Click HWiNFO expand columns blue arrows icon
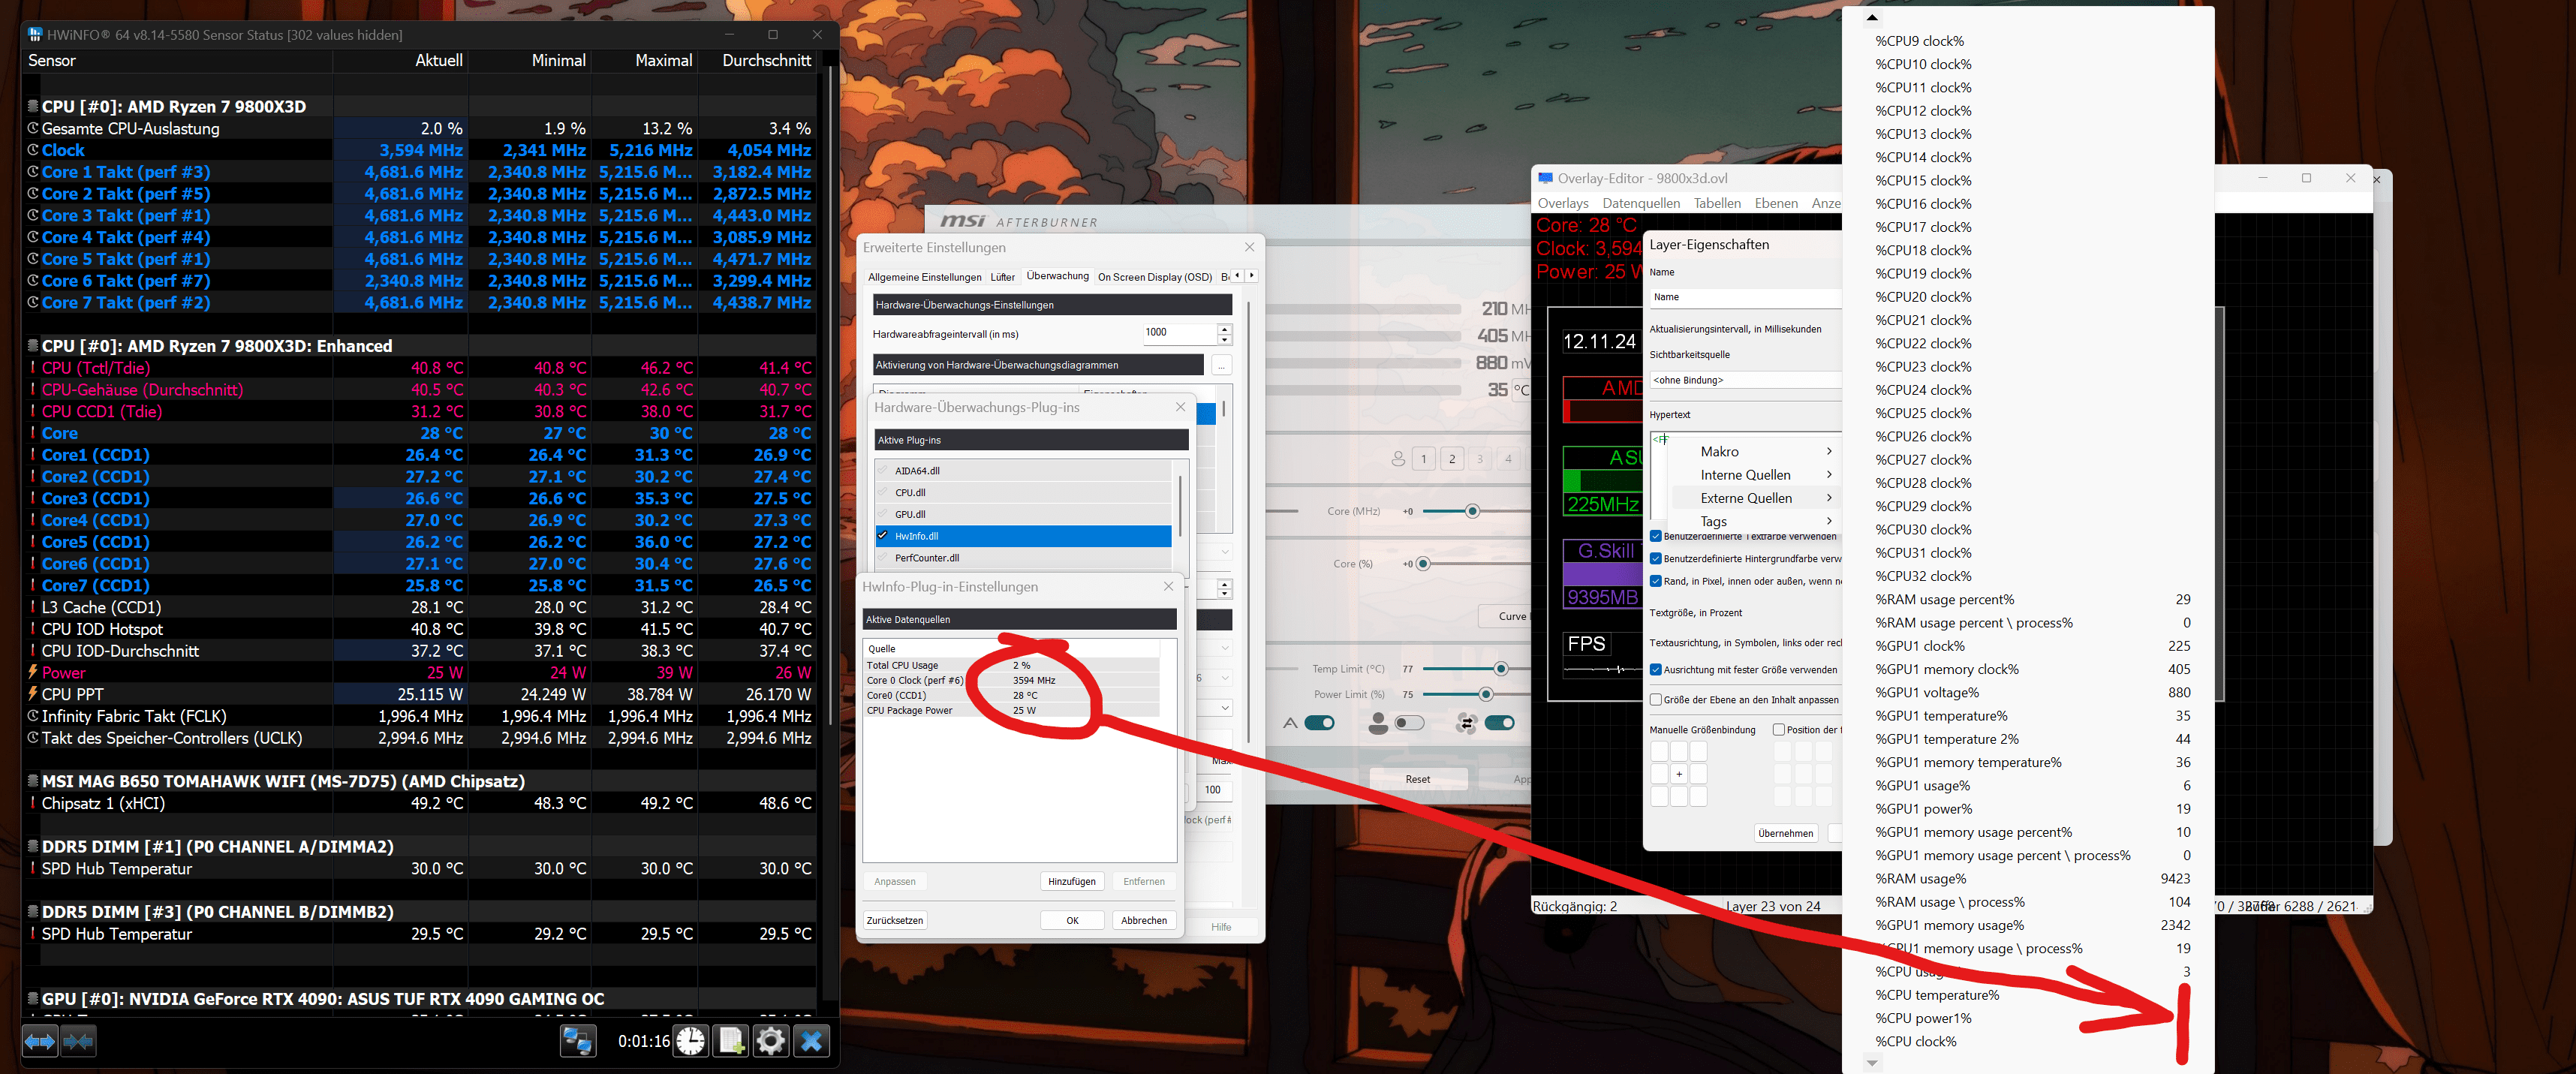This screenshot has width=2576, height=1074. [x=40, y=1041]
